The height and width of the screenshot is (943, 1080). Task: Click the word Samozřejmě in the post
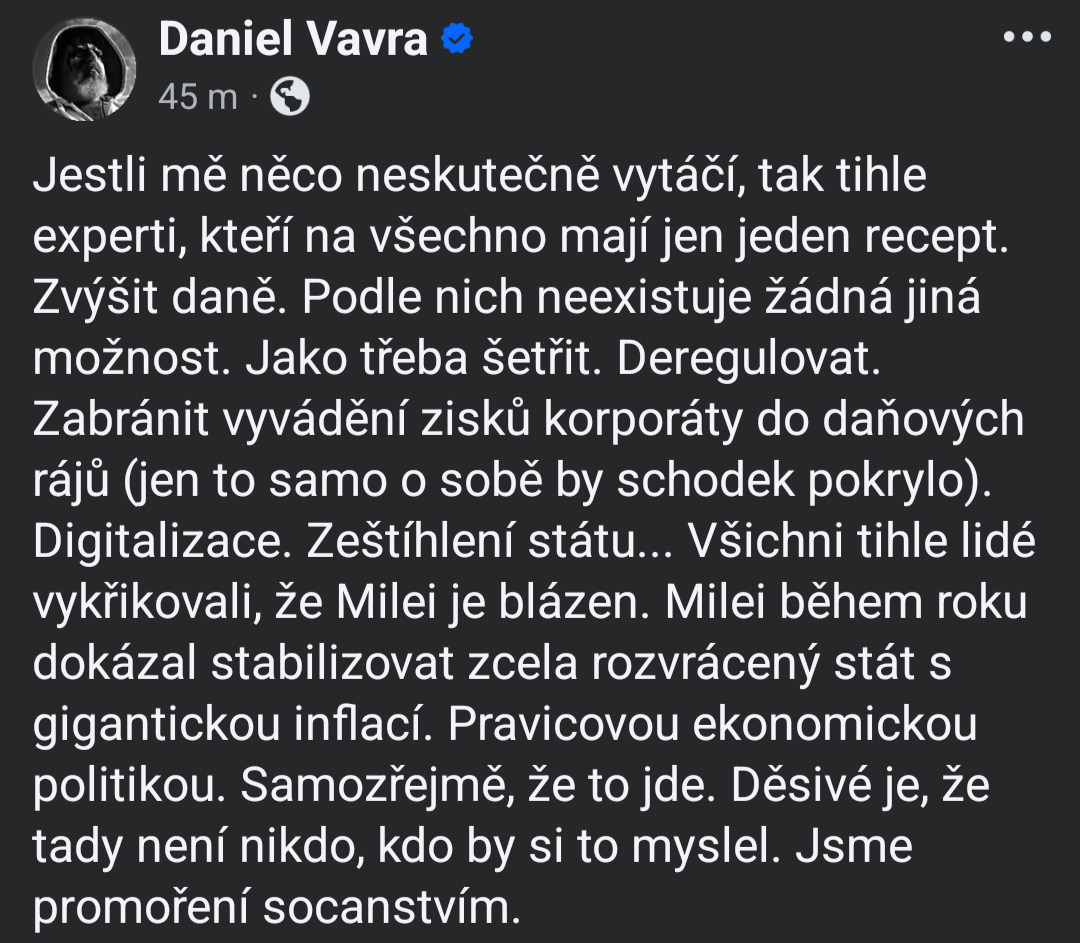(377, 786)
